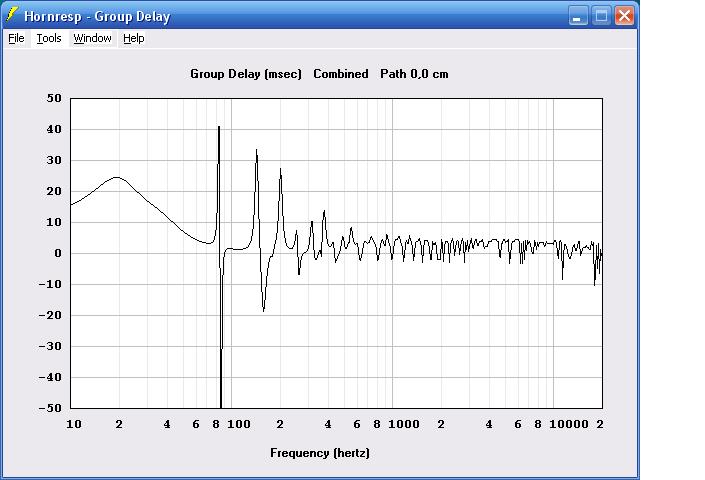Click the 100 frequency axis label

click(239, 424)
